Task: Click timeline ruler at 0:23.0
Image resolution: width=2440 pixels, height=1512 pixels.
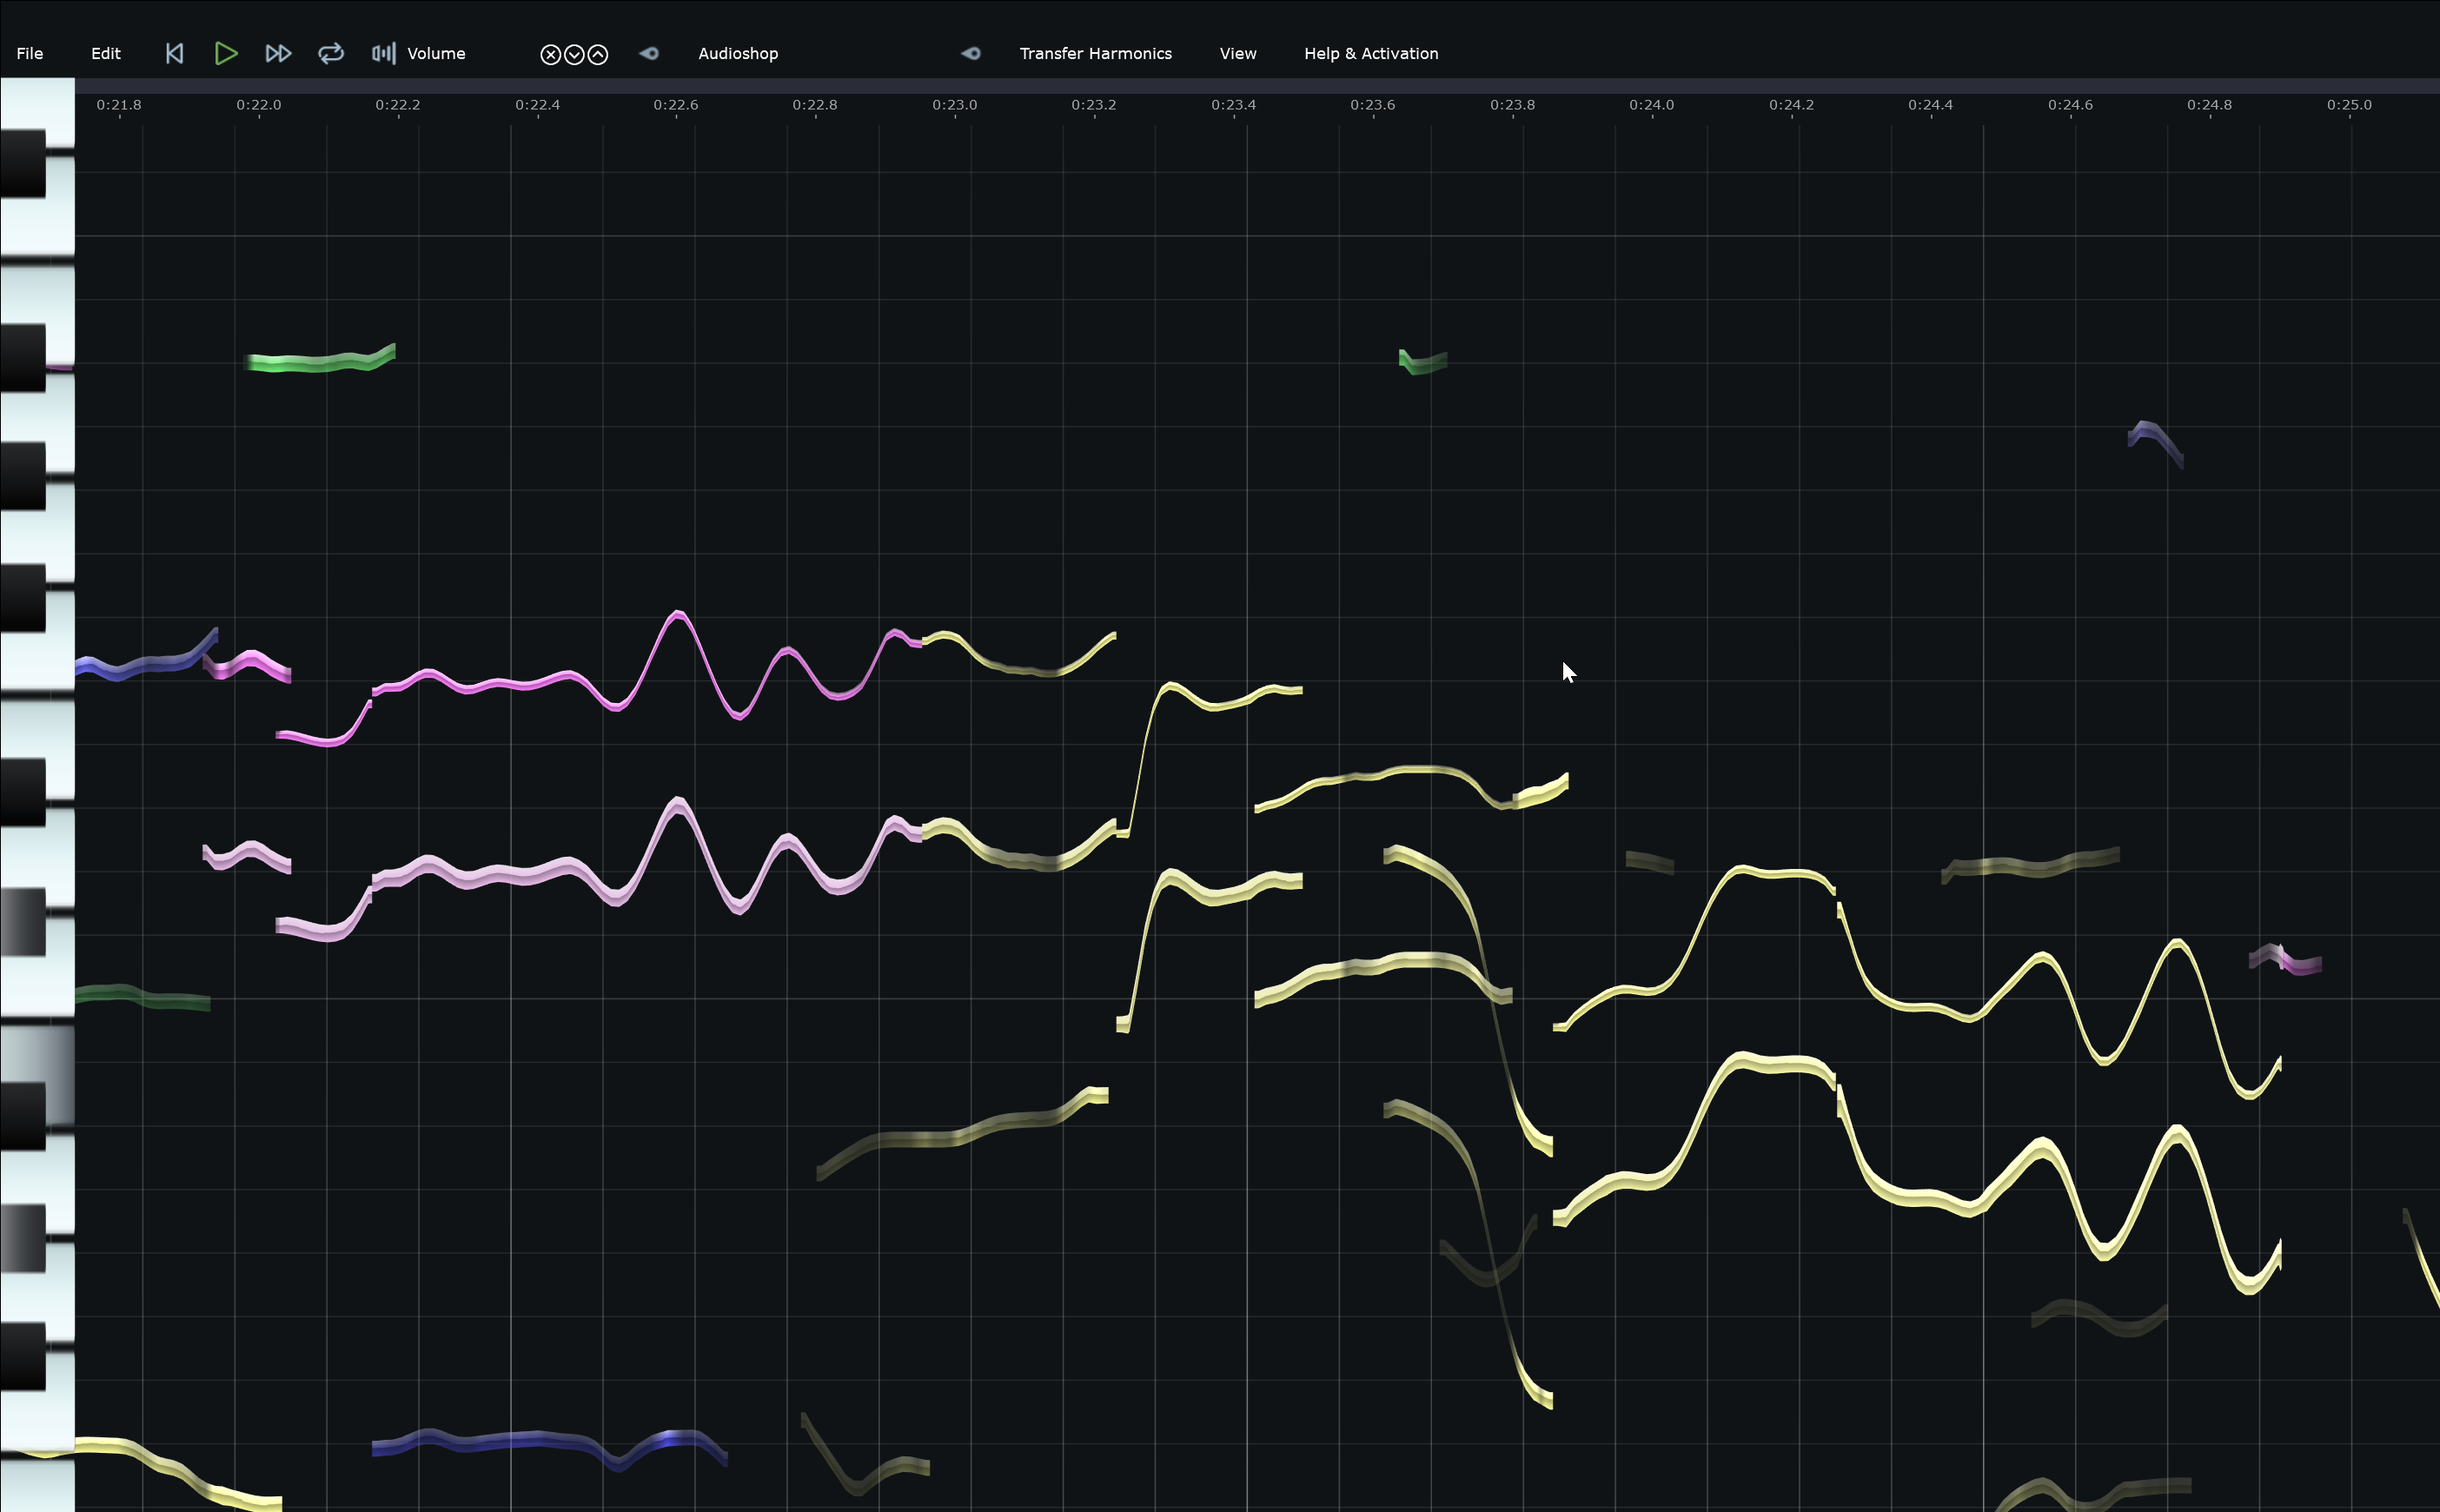Action: click(x=955, y=105)
